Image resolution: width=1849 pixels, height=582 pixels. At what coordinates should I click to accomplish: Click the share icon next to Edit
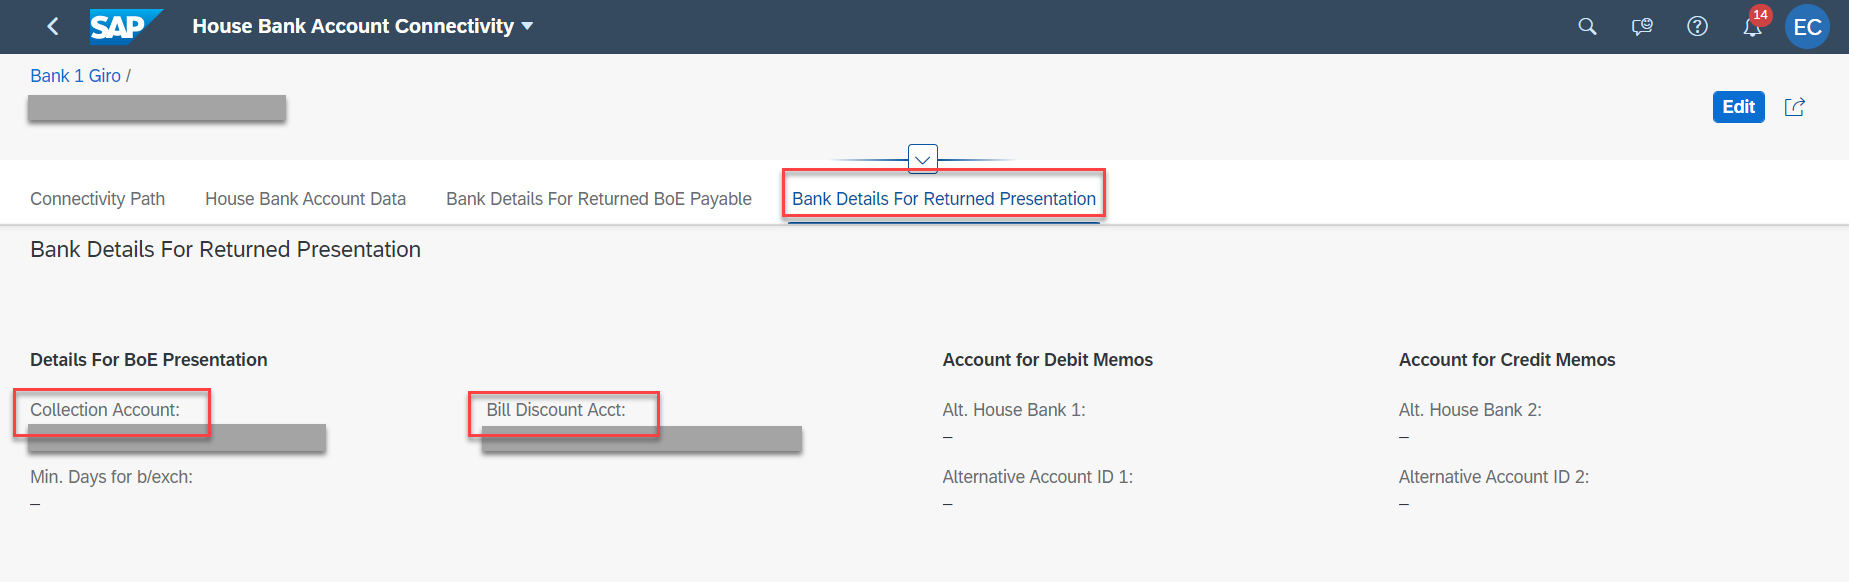(x=1795, y=107)
